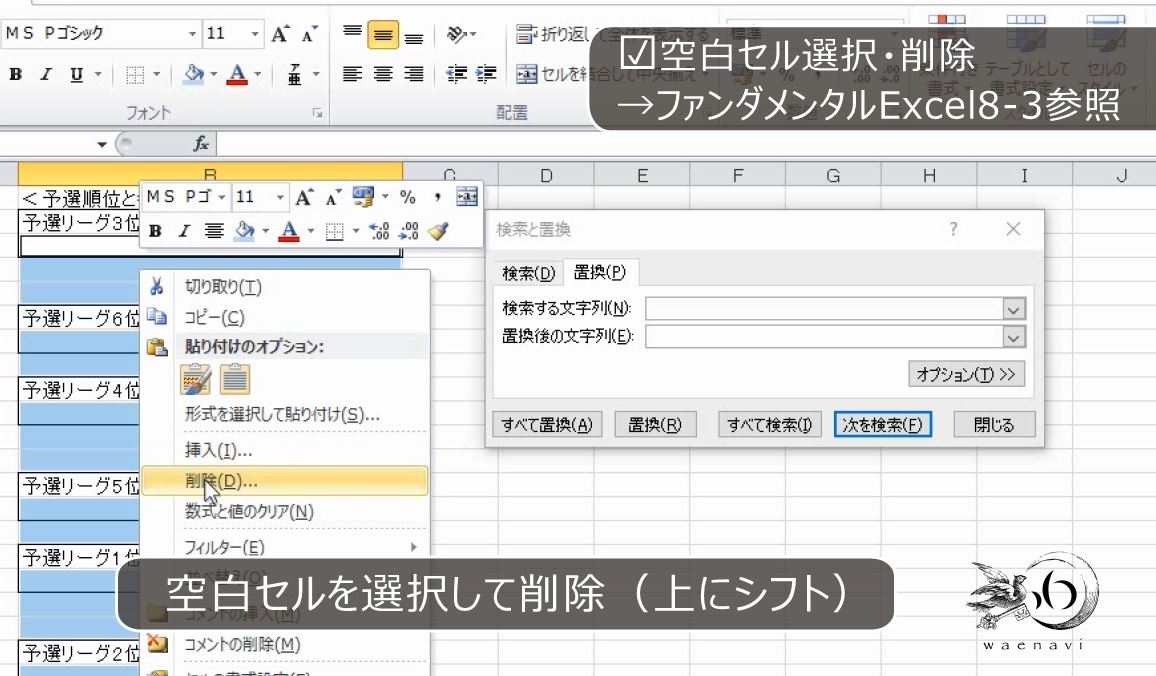The image size is (1156, 676).
Task: Click Format Painter brush on mini toolbar
Action: pyautogui.click(x=438, y=231)
